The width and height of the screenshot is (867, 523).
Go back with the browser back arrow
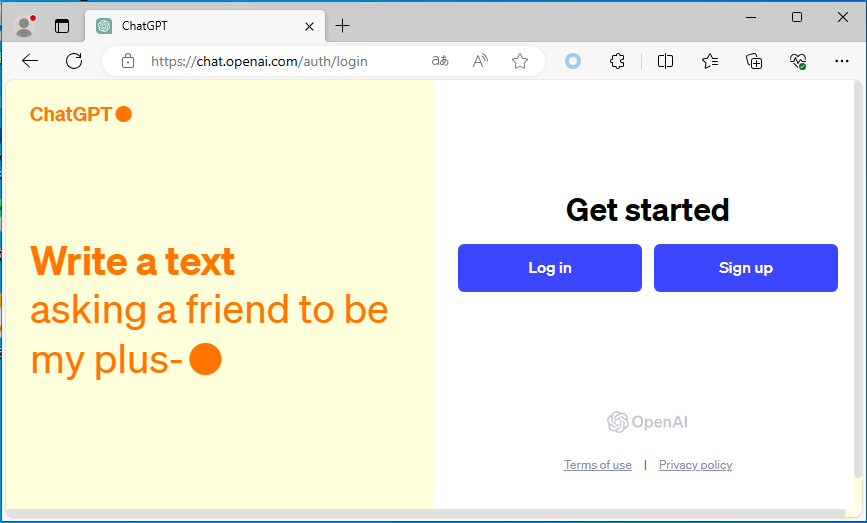click(30, 61)
